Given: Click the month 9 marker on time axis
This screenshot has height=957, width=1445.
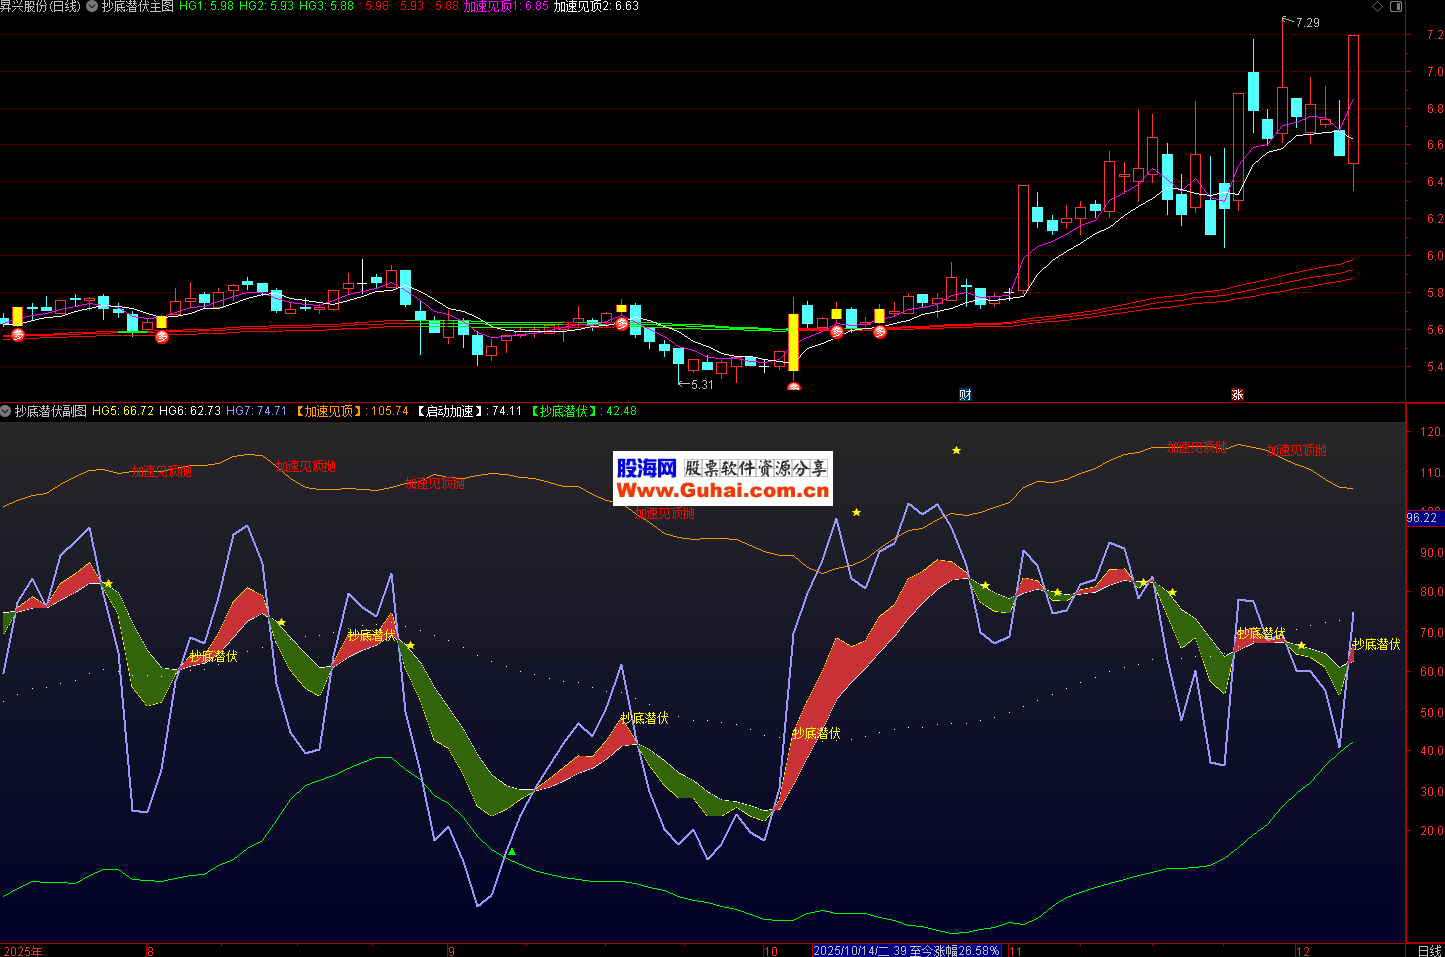Looking at the screenshot, I should [x=451, y=950].
